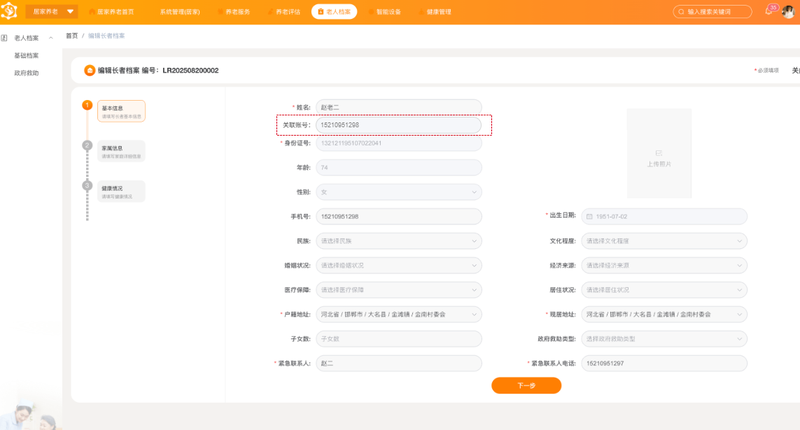Expand the 民族 selection dropdown

point(398,241)
